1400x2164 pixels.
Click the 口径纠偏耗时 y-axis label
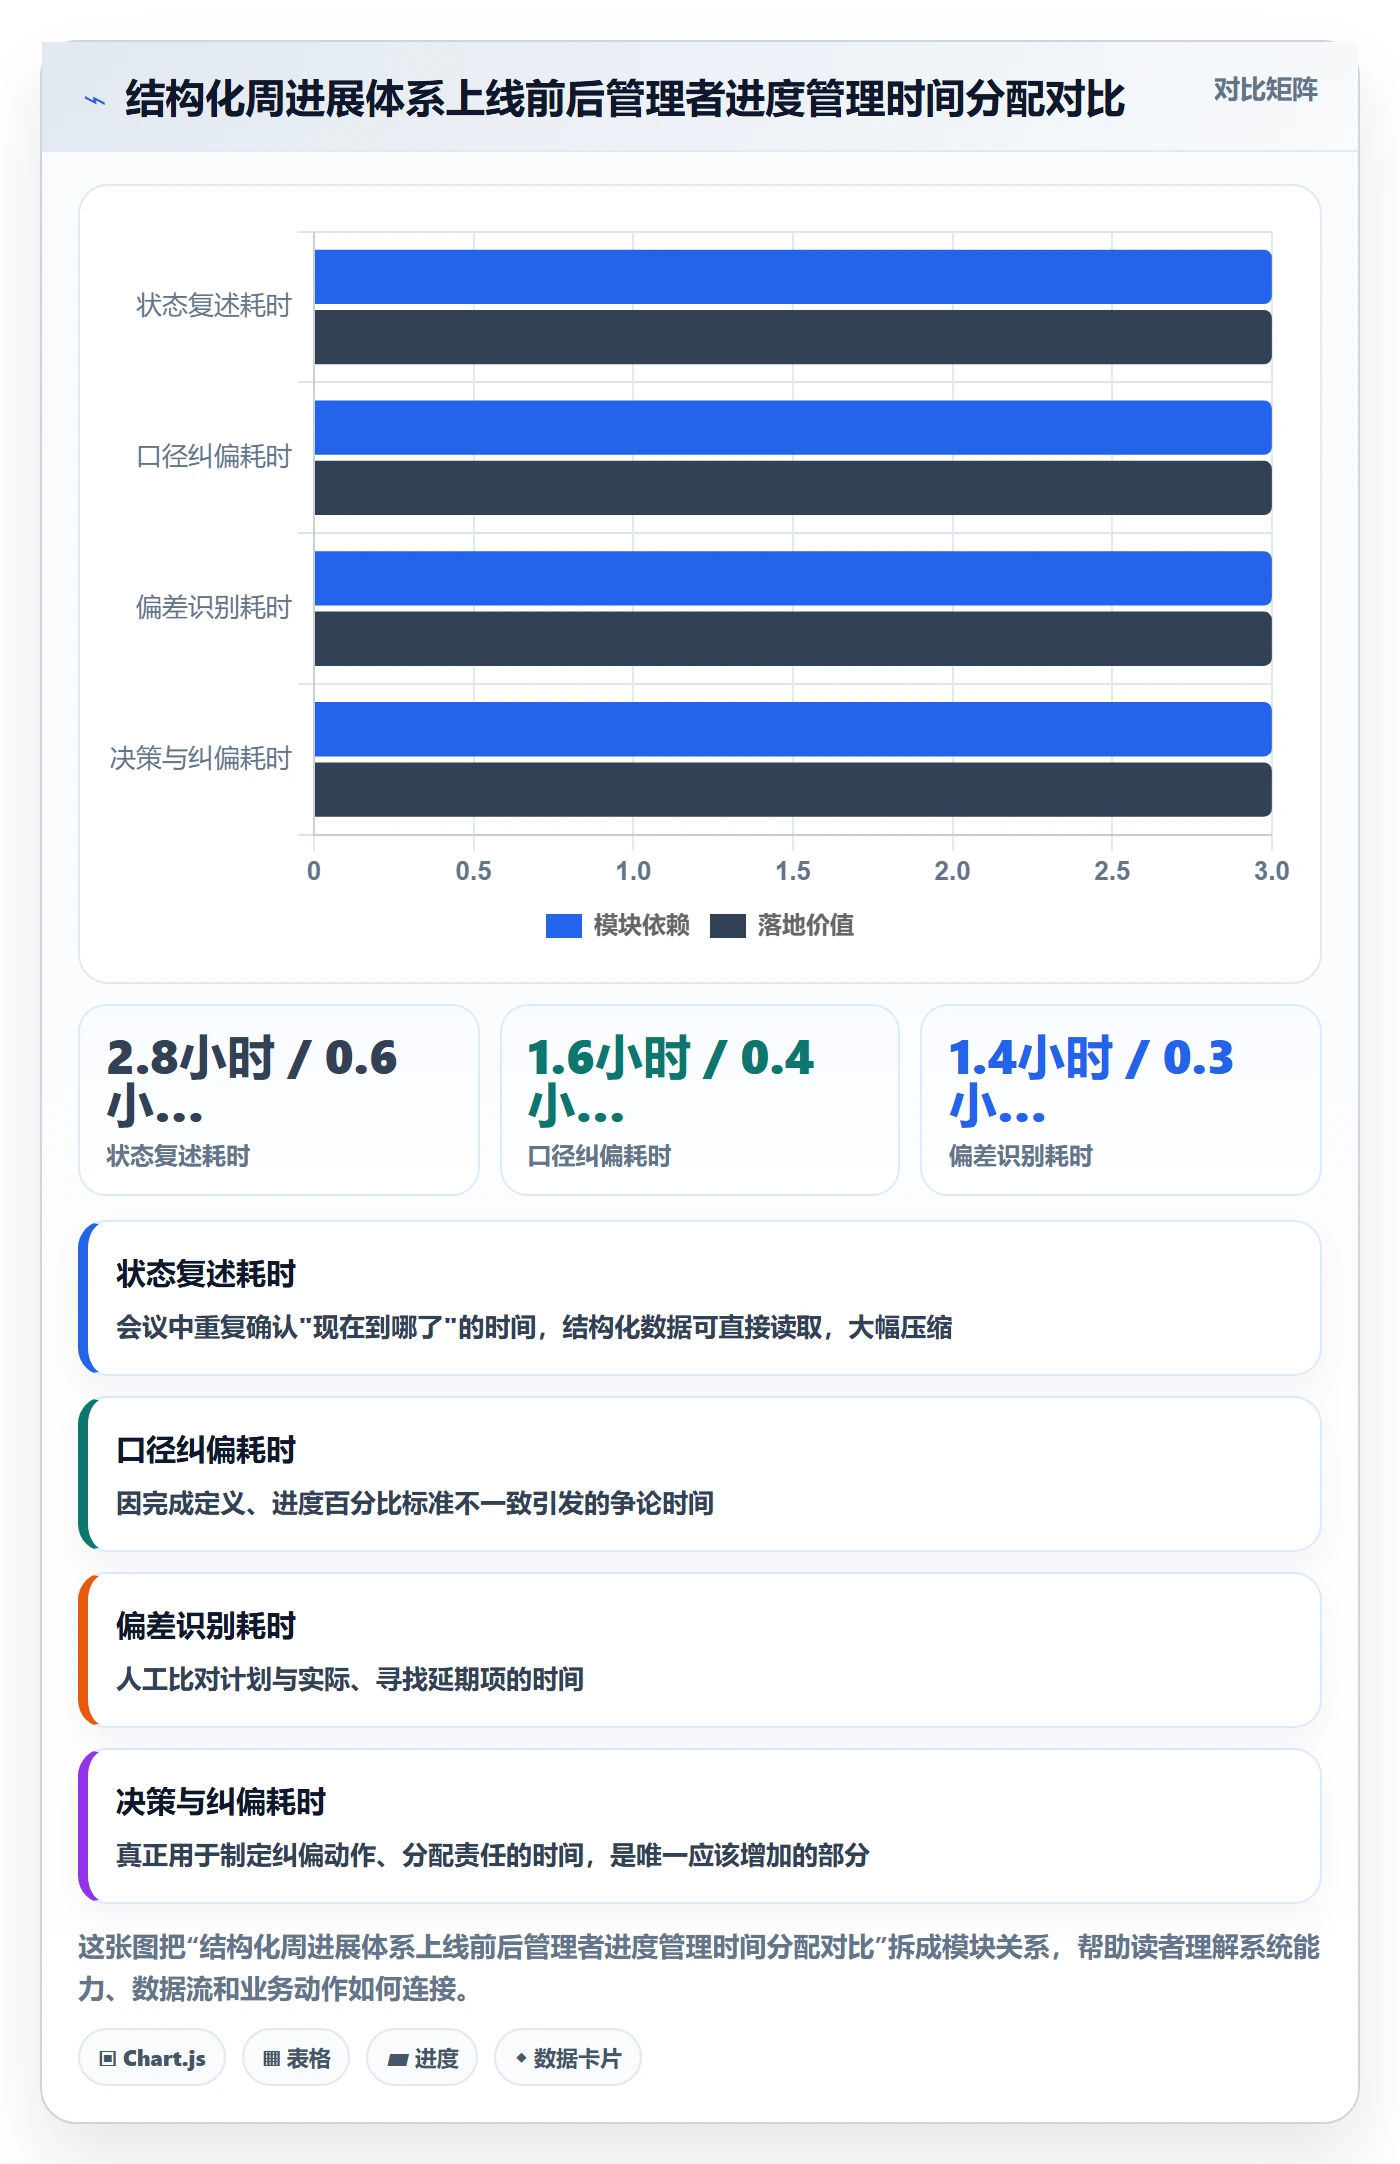[213, 457]
